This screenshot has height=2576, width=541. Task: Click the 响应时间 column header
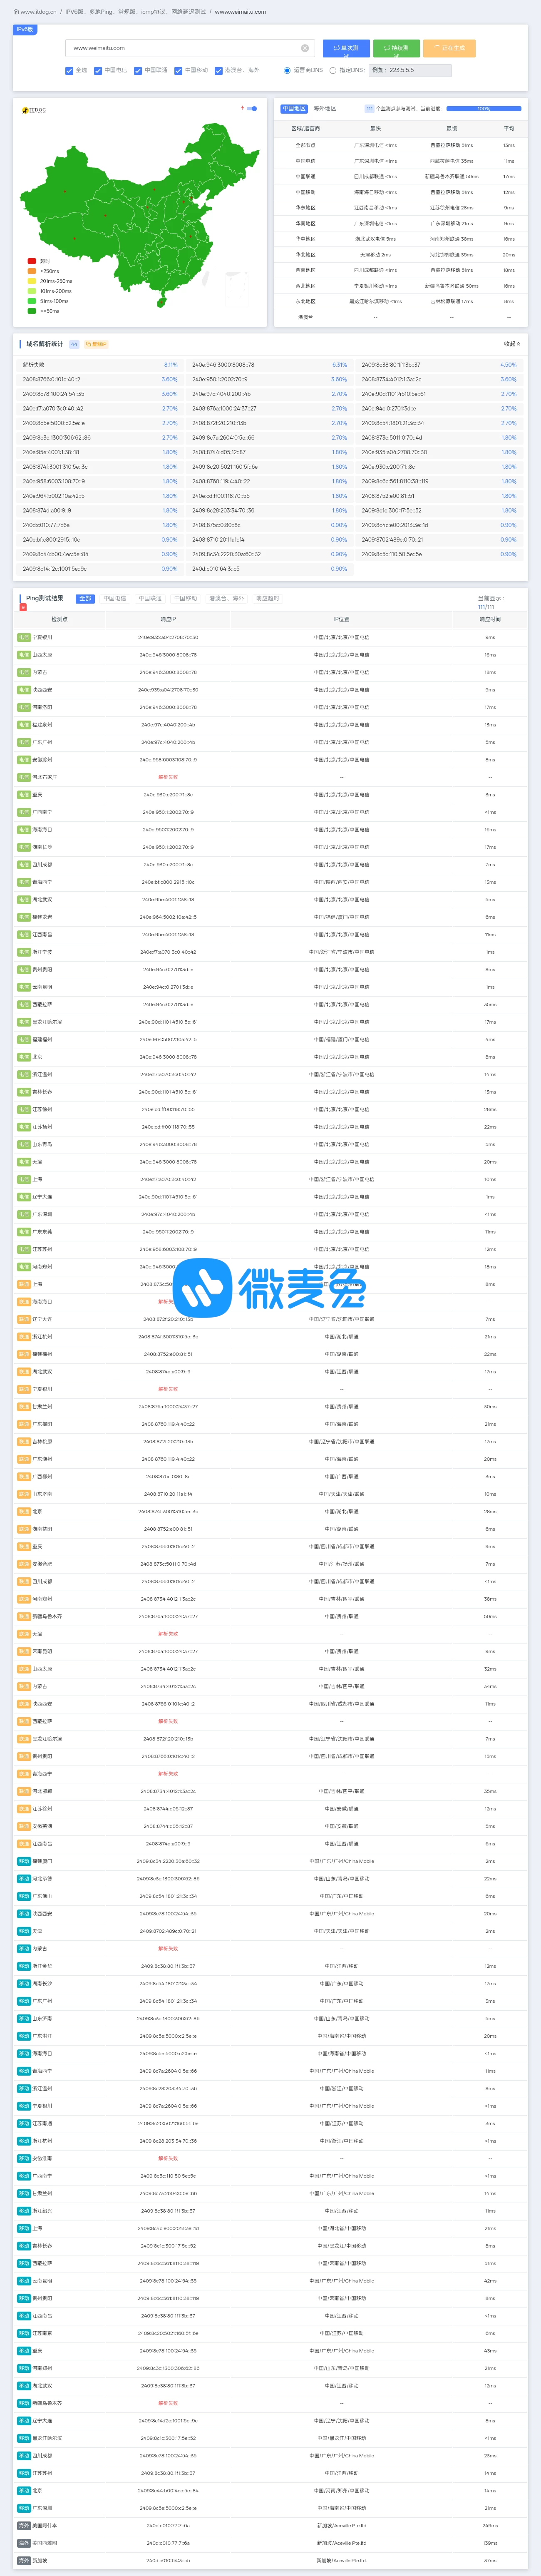(x=490, y=619)
